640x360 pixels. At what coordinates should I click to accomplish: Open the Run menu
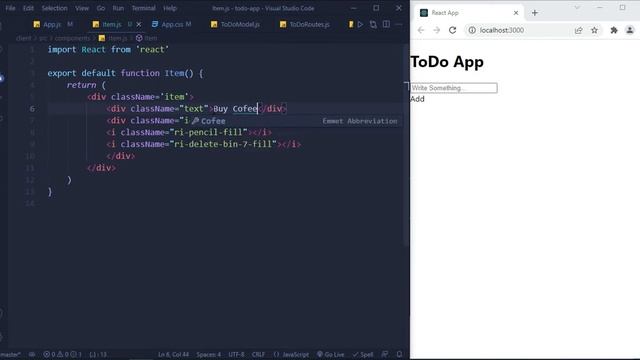[x=118, y=8]
